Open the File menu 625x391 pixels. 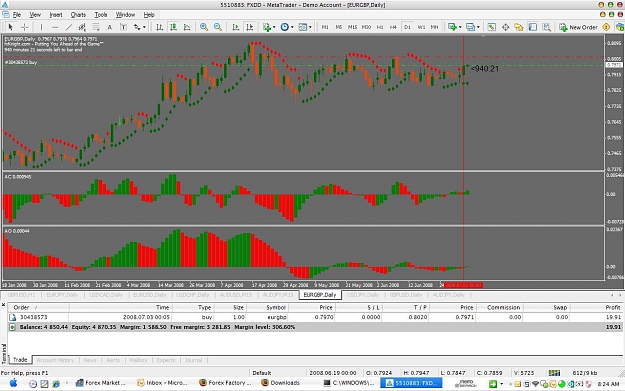tap(17, 15)
